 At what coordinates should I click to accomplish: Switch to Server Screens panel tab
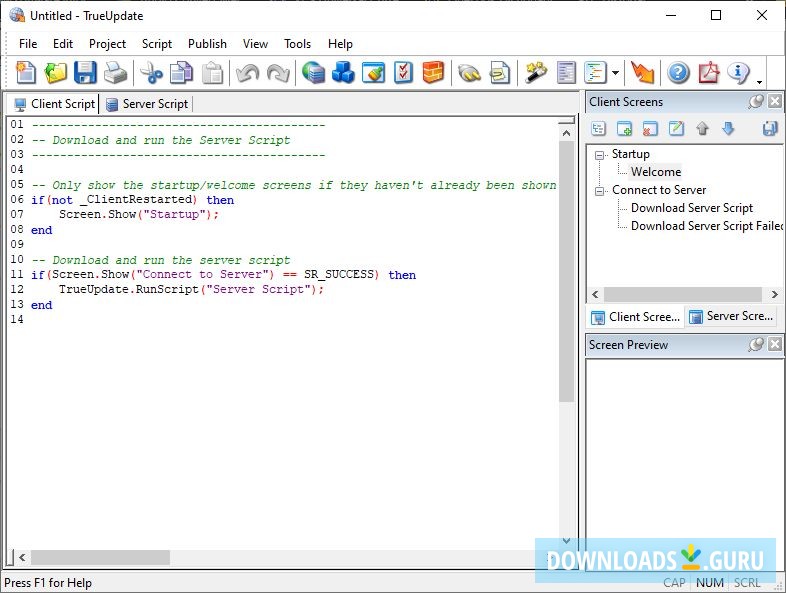coord(730,317)
